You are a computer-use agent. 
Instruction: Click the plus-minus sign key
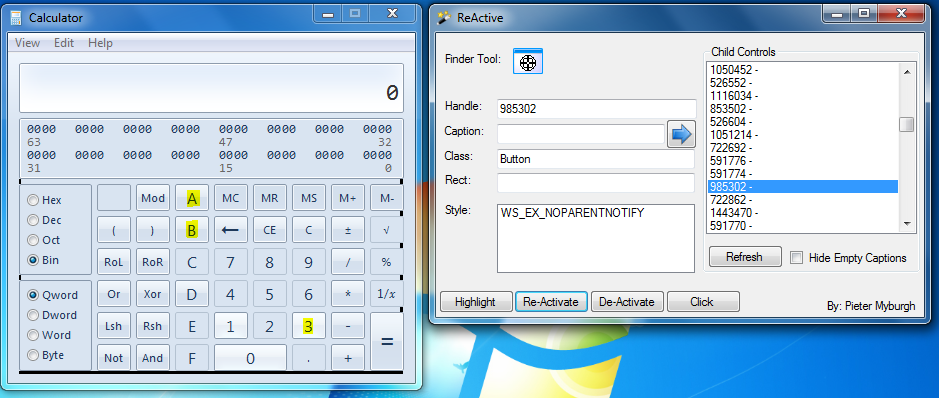coord(347,229)
